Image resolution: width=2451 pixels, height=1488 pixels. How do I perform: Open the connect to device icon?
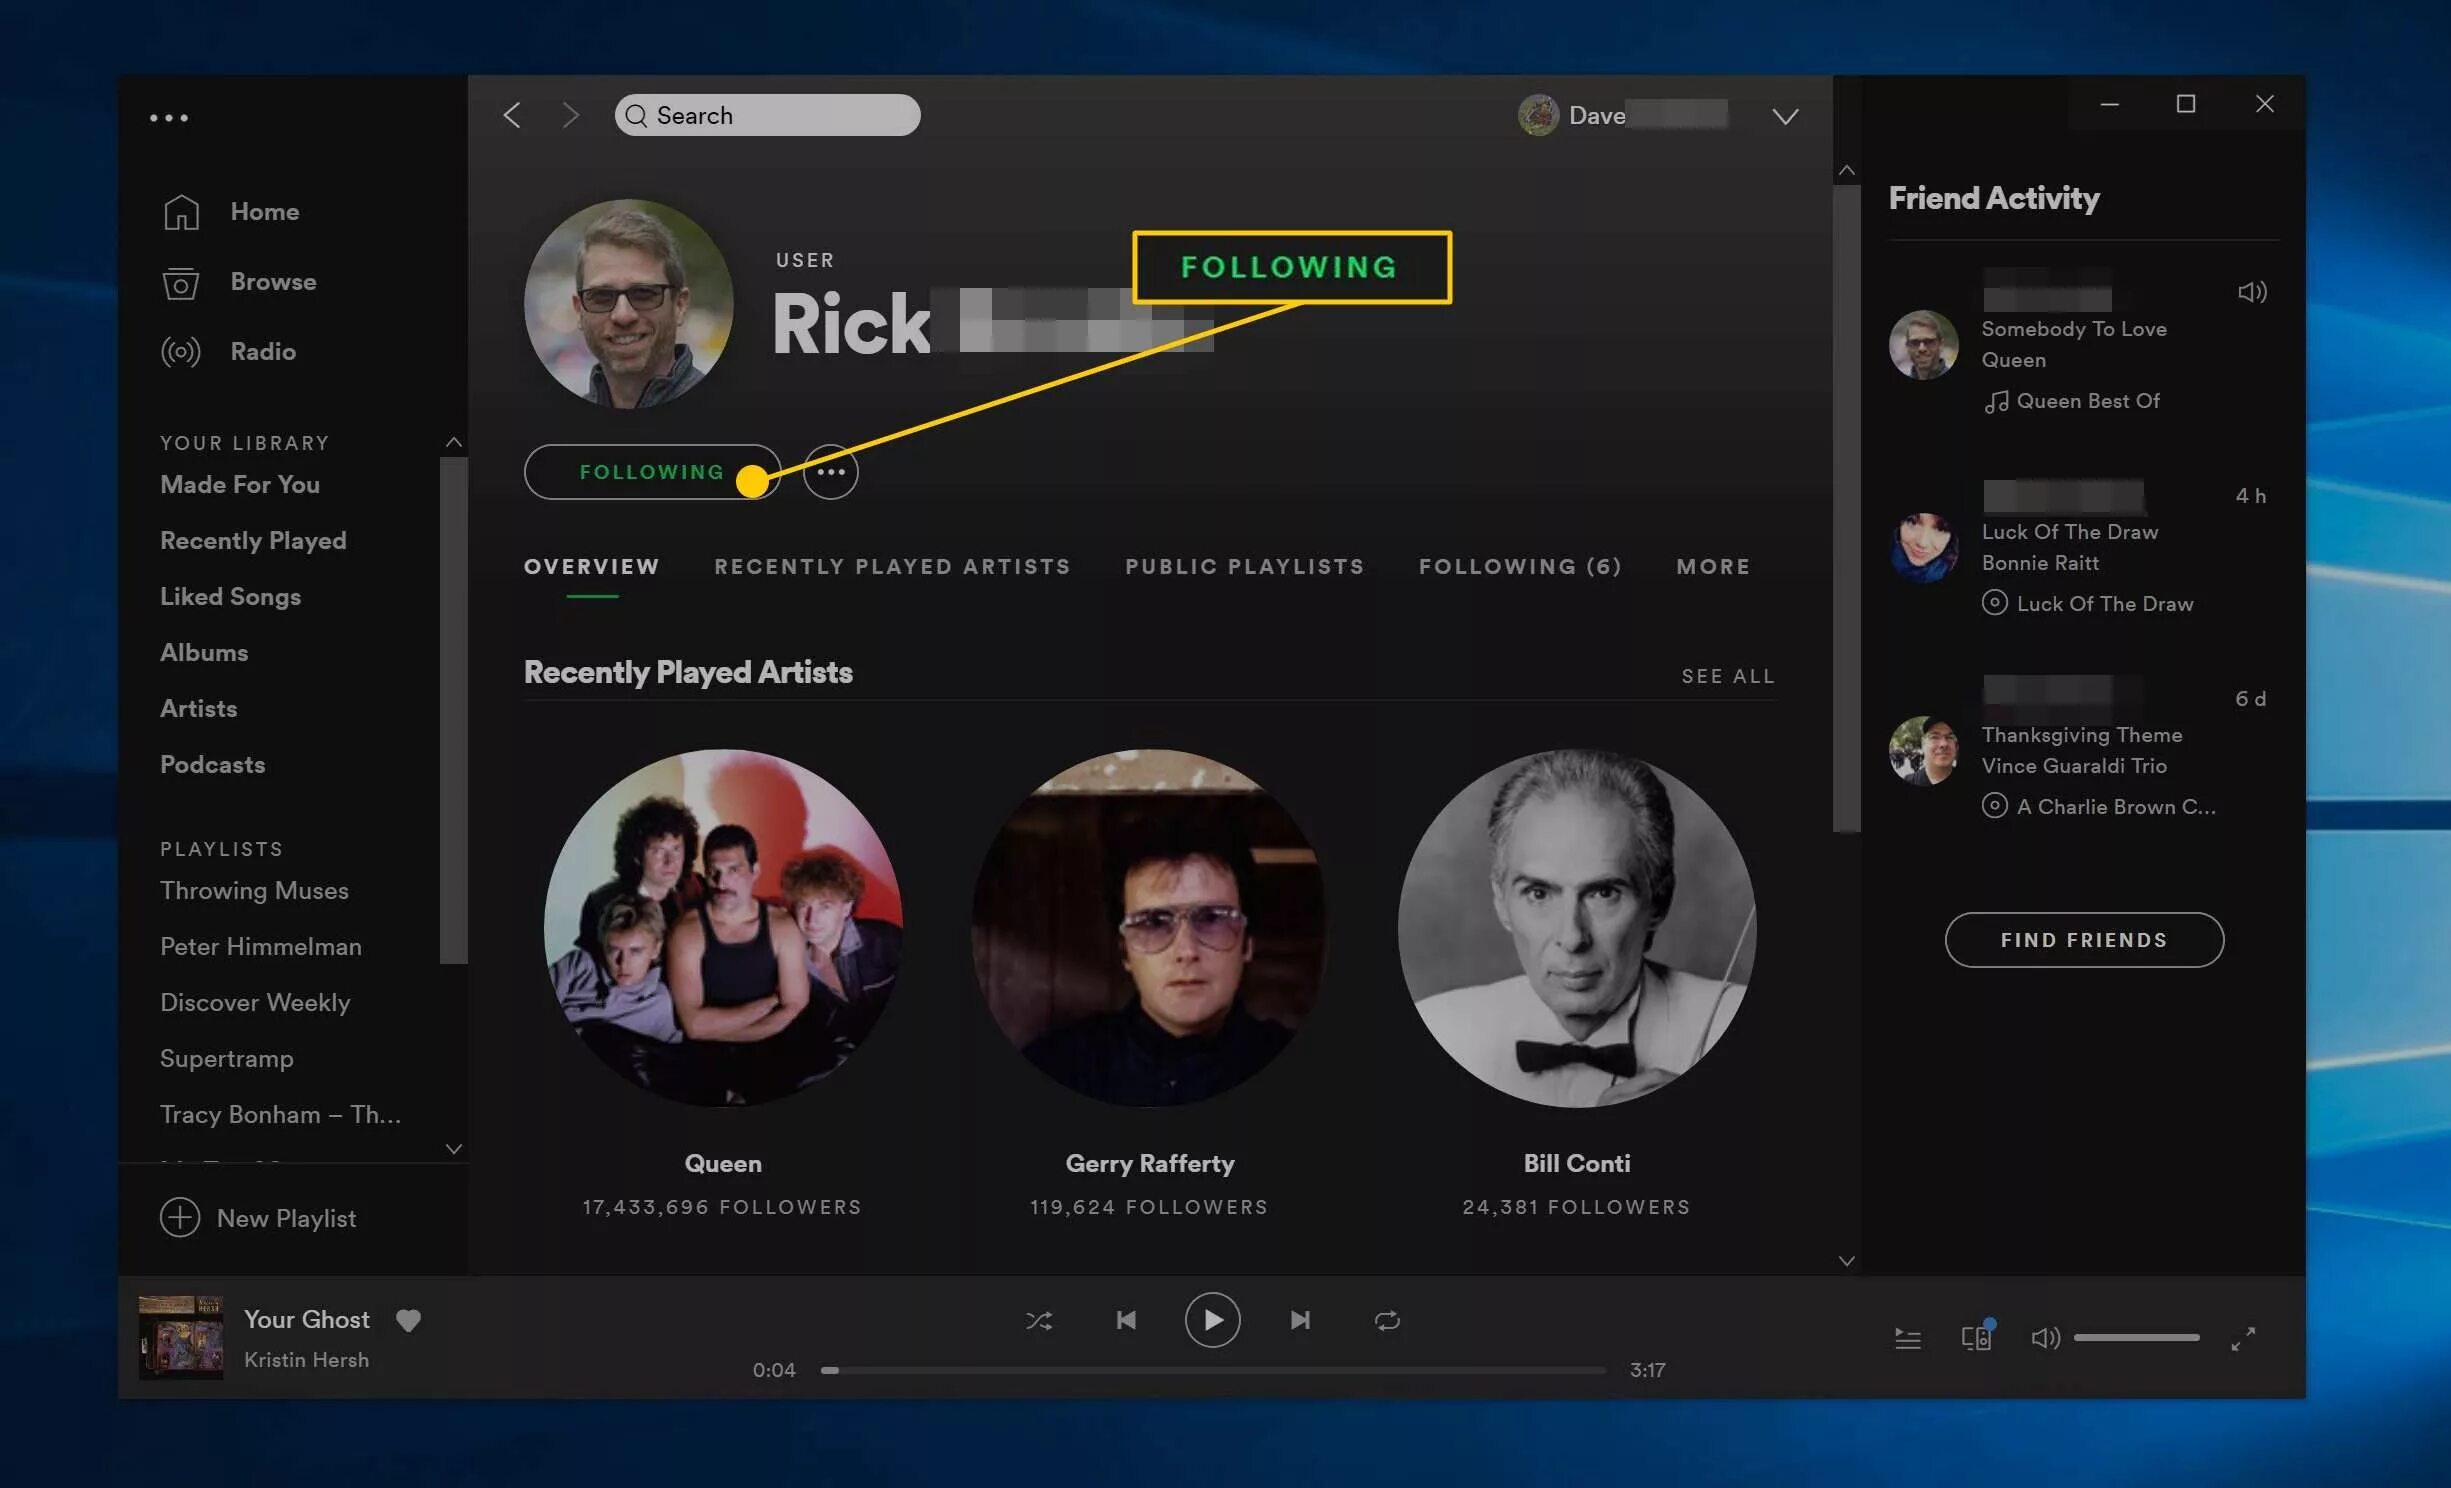click(x=1975, y=1338)
